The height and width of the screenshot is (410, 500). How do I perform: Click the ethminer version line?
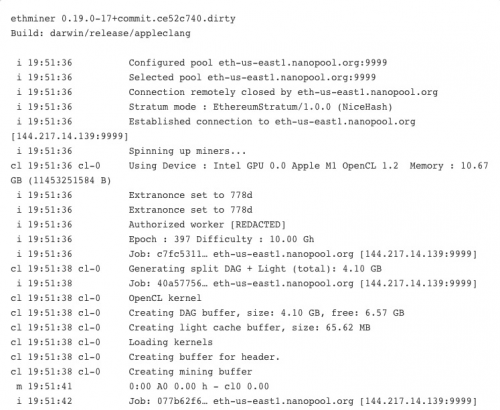click(123, 18)
